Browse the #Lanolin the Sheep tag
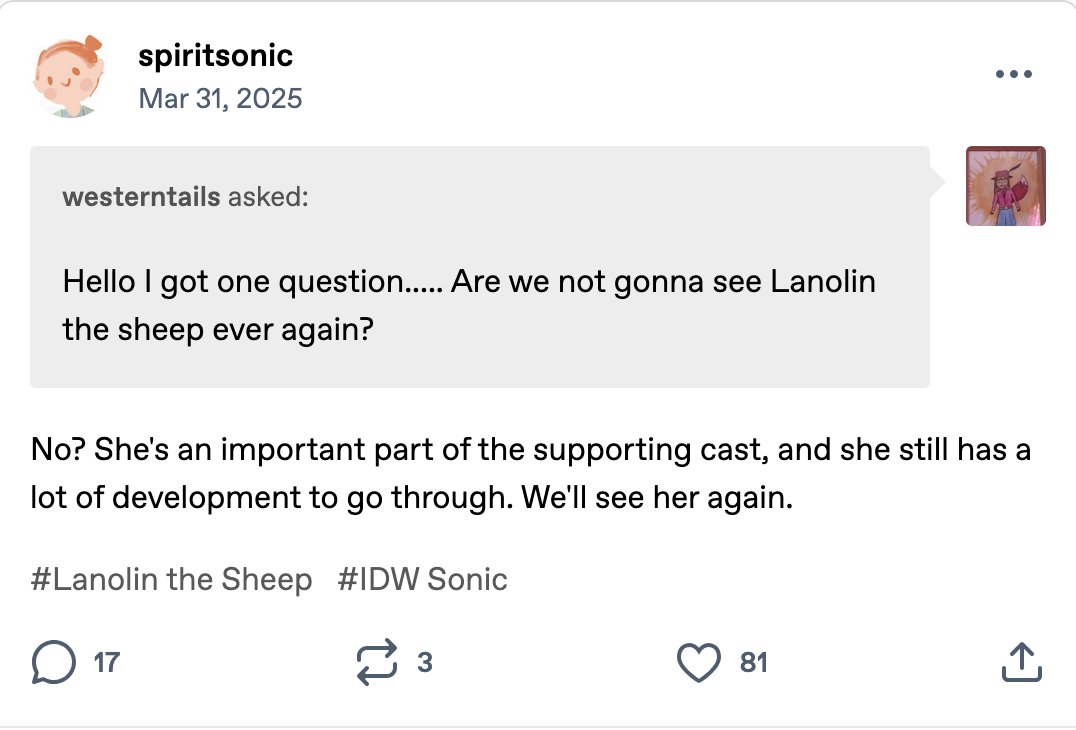The height and width of the screenshot is (730, 1076). (171, 579)
